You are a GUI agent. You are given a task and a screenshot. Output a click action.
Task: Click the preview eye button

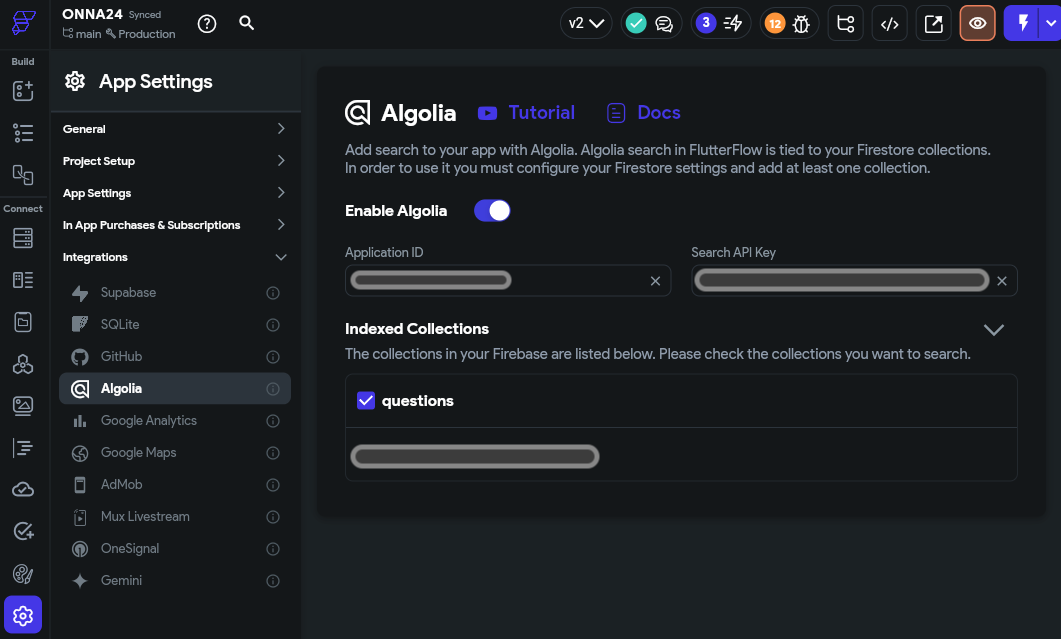point(978,23)
